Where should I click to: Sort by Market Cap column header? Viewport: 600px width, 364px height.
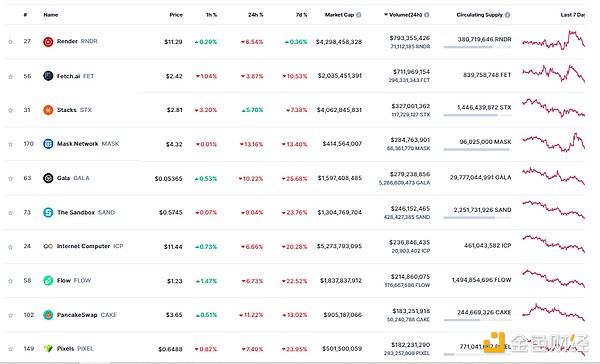[339, 15]
